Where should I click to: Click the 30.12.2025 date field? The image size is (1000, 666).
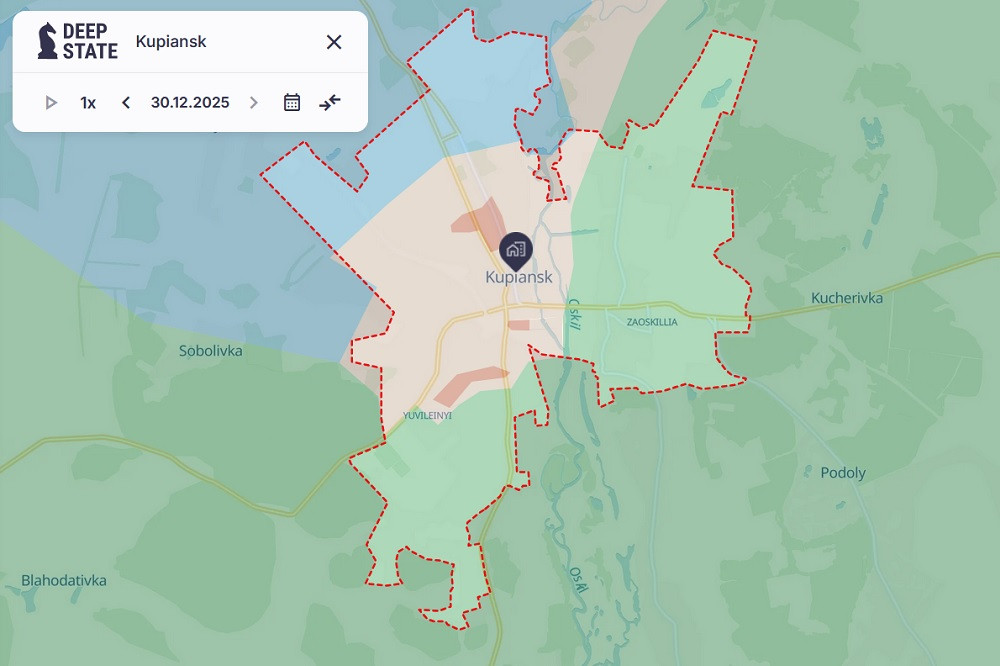[x=190, y=102]
